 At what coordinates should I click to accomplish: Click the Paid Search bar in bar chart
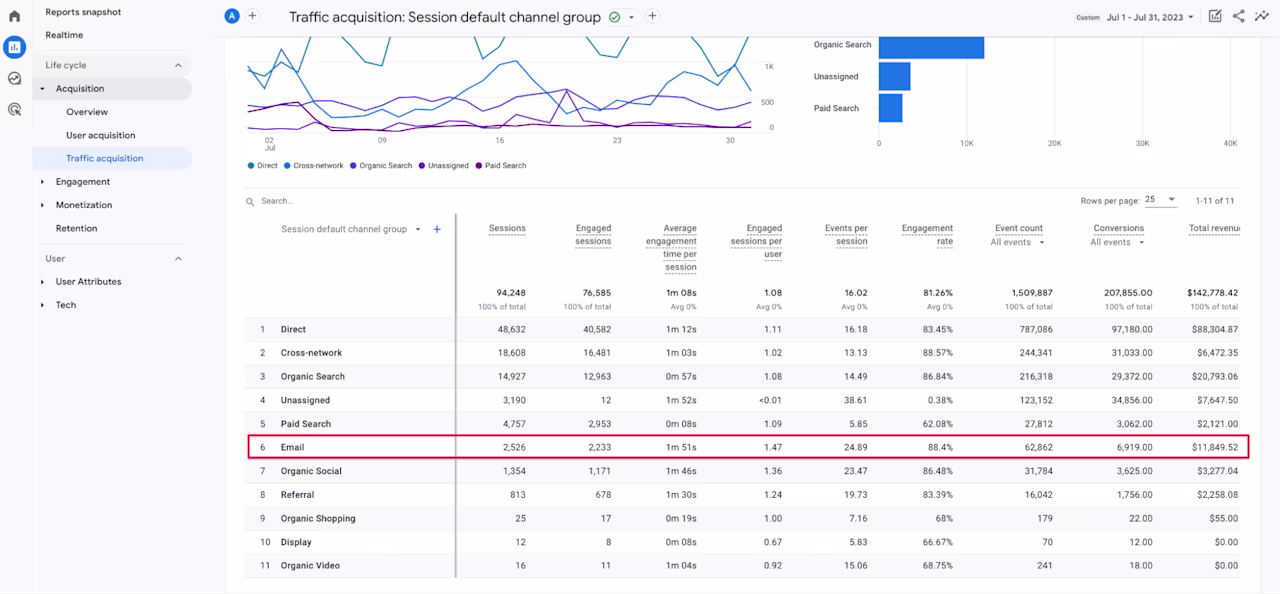coord(890,108)
